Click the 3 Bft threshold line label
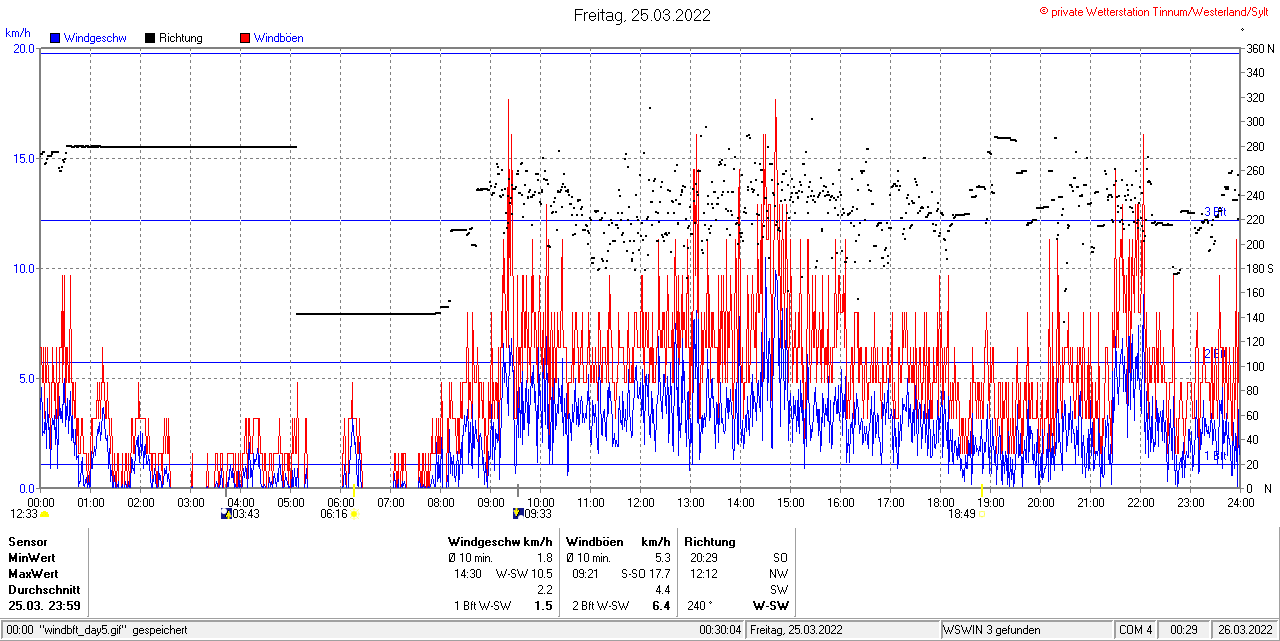This screenshot has height=641, width=1280. [x=1215, y=212]
